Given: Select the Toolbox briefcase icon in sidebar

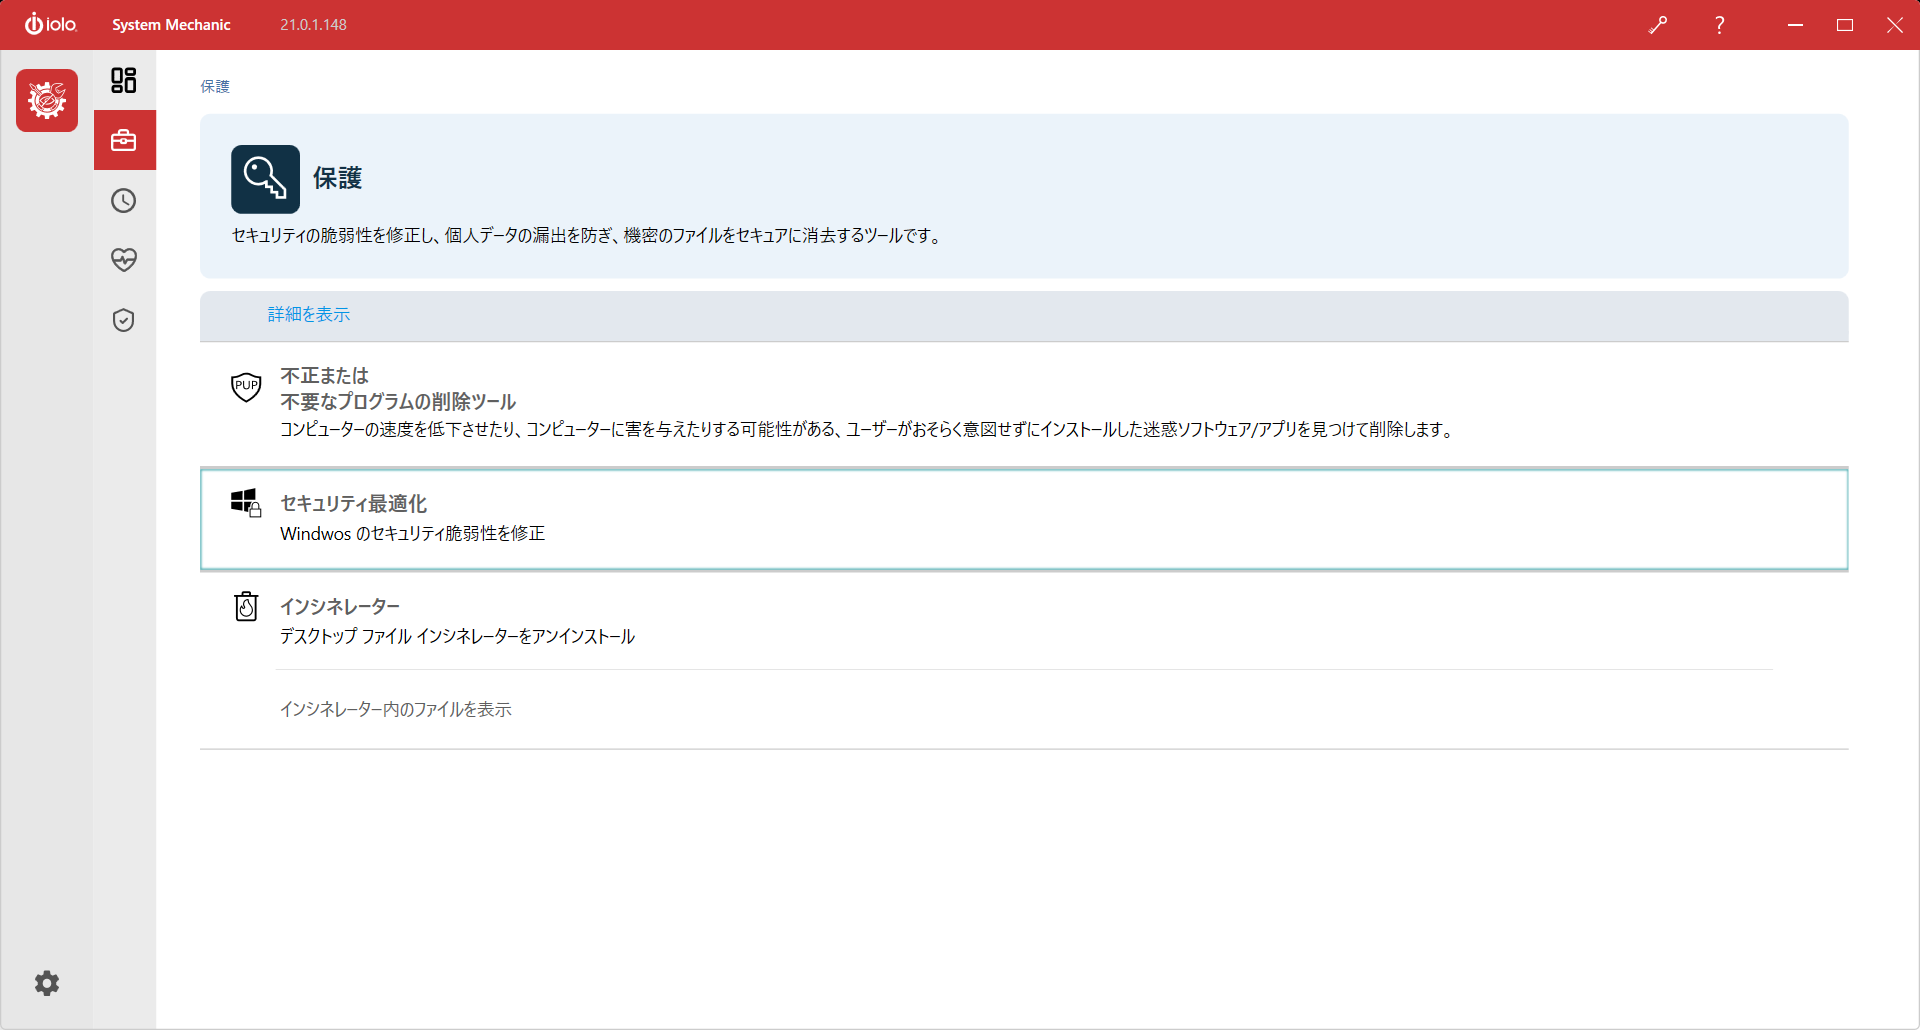Looking at the screenshot, I should [124, 141].
